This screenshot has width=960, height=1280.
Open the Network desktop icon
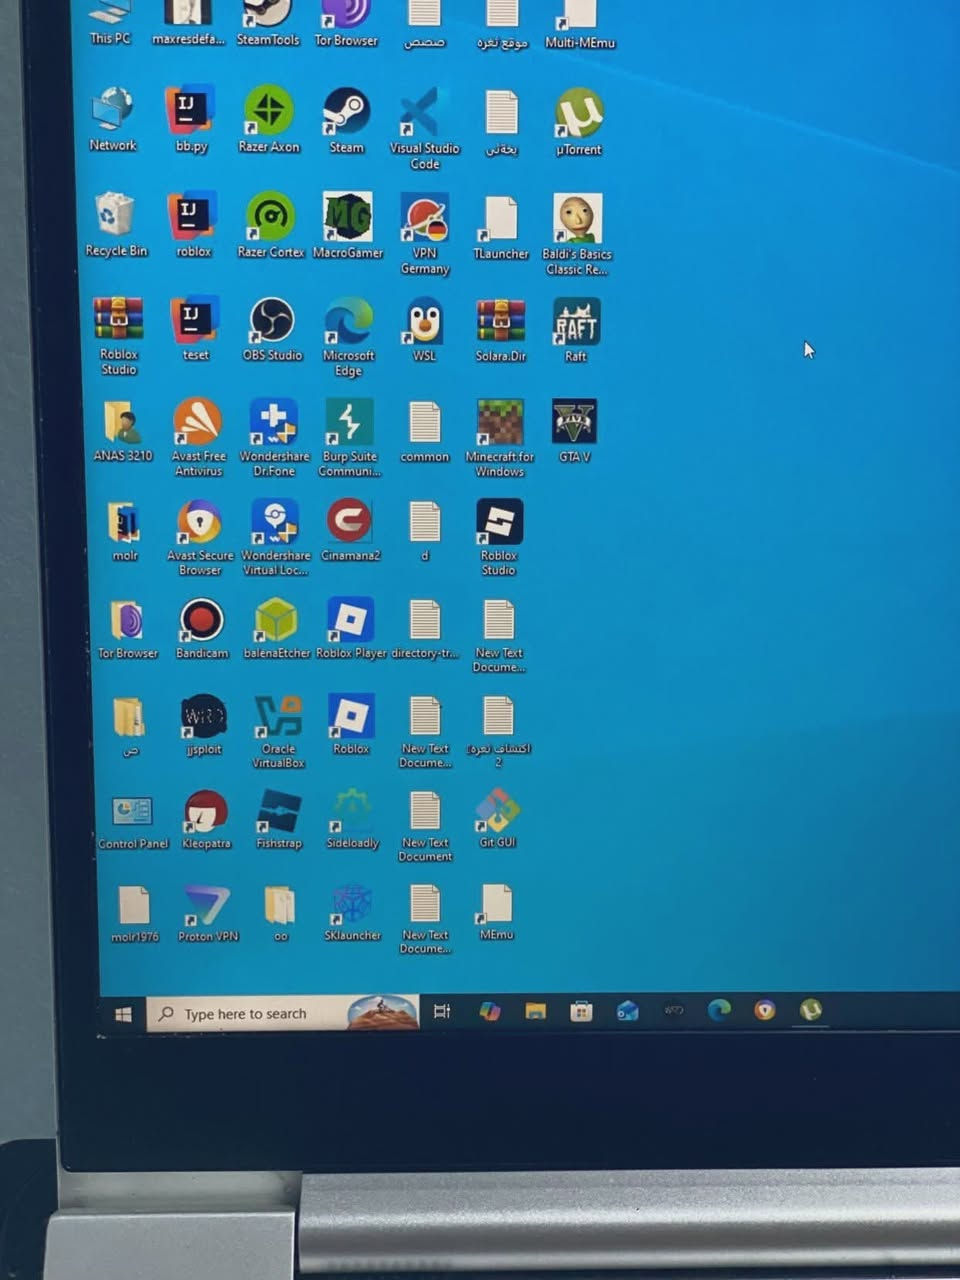112,110
